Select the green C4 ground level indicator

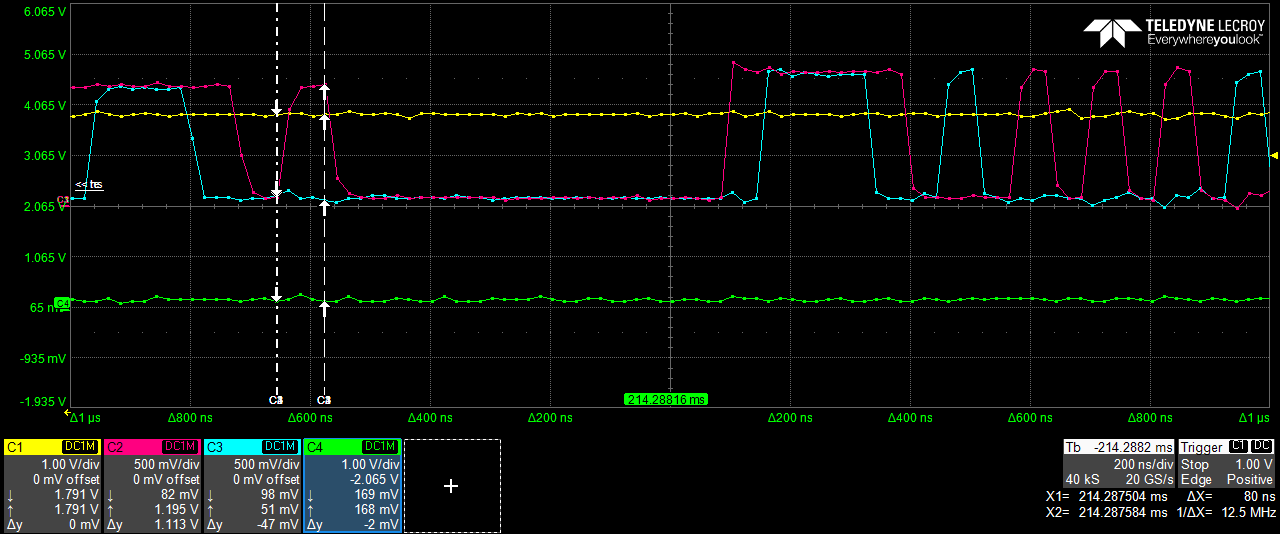click(62, 302)
